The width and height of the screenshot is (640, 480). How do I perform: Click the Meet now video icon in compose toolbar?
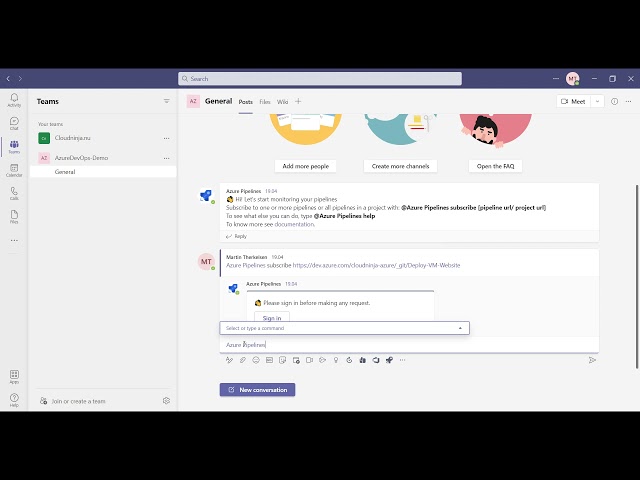[x=309, y=360]
